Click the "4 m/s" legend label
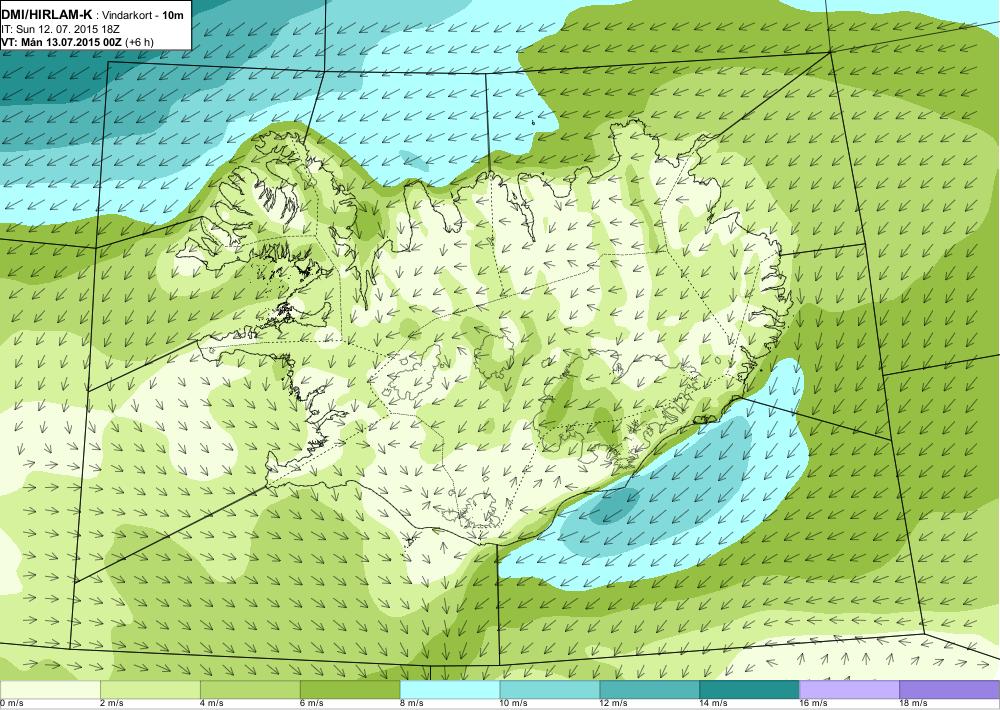1000x710 pixels. click(x=212, y=704)
